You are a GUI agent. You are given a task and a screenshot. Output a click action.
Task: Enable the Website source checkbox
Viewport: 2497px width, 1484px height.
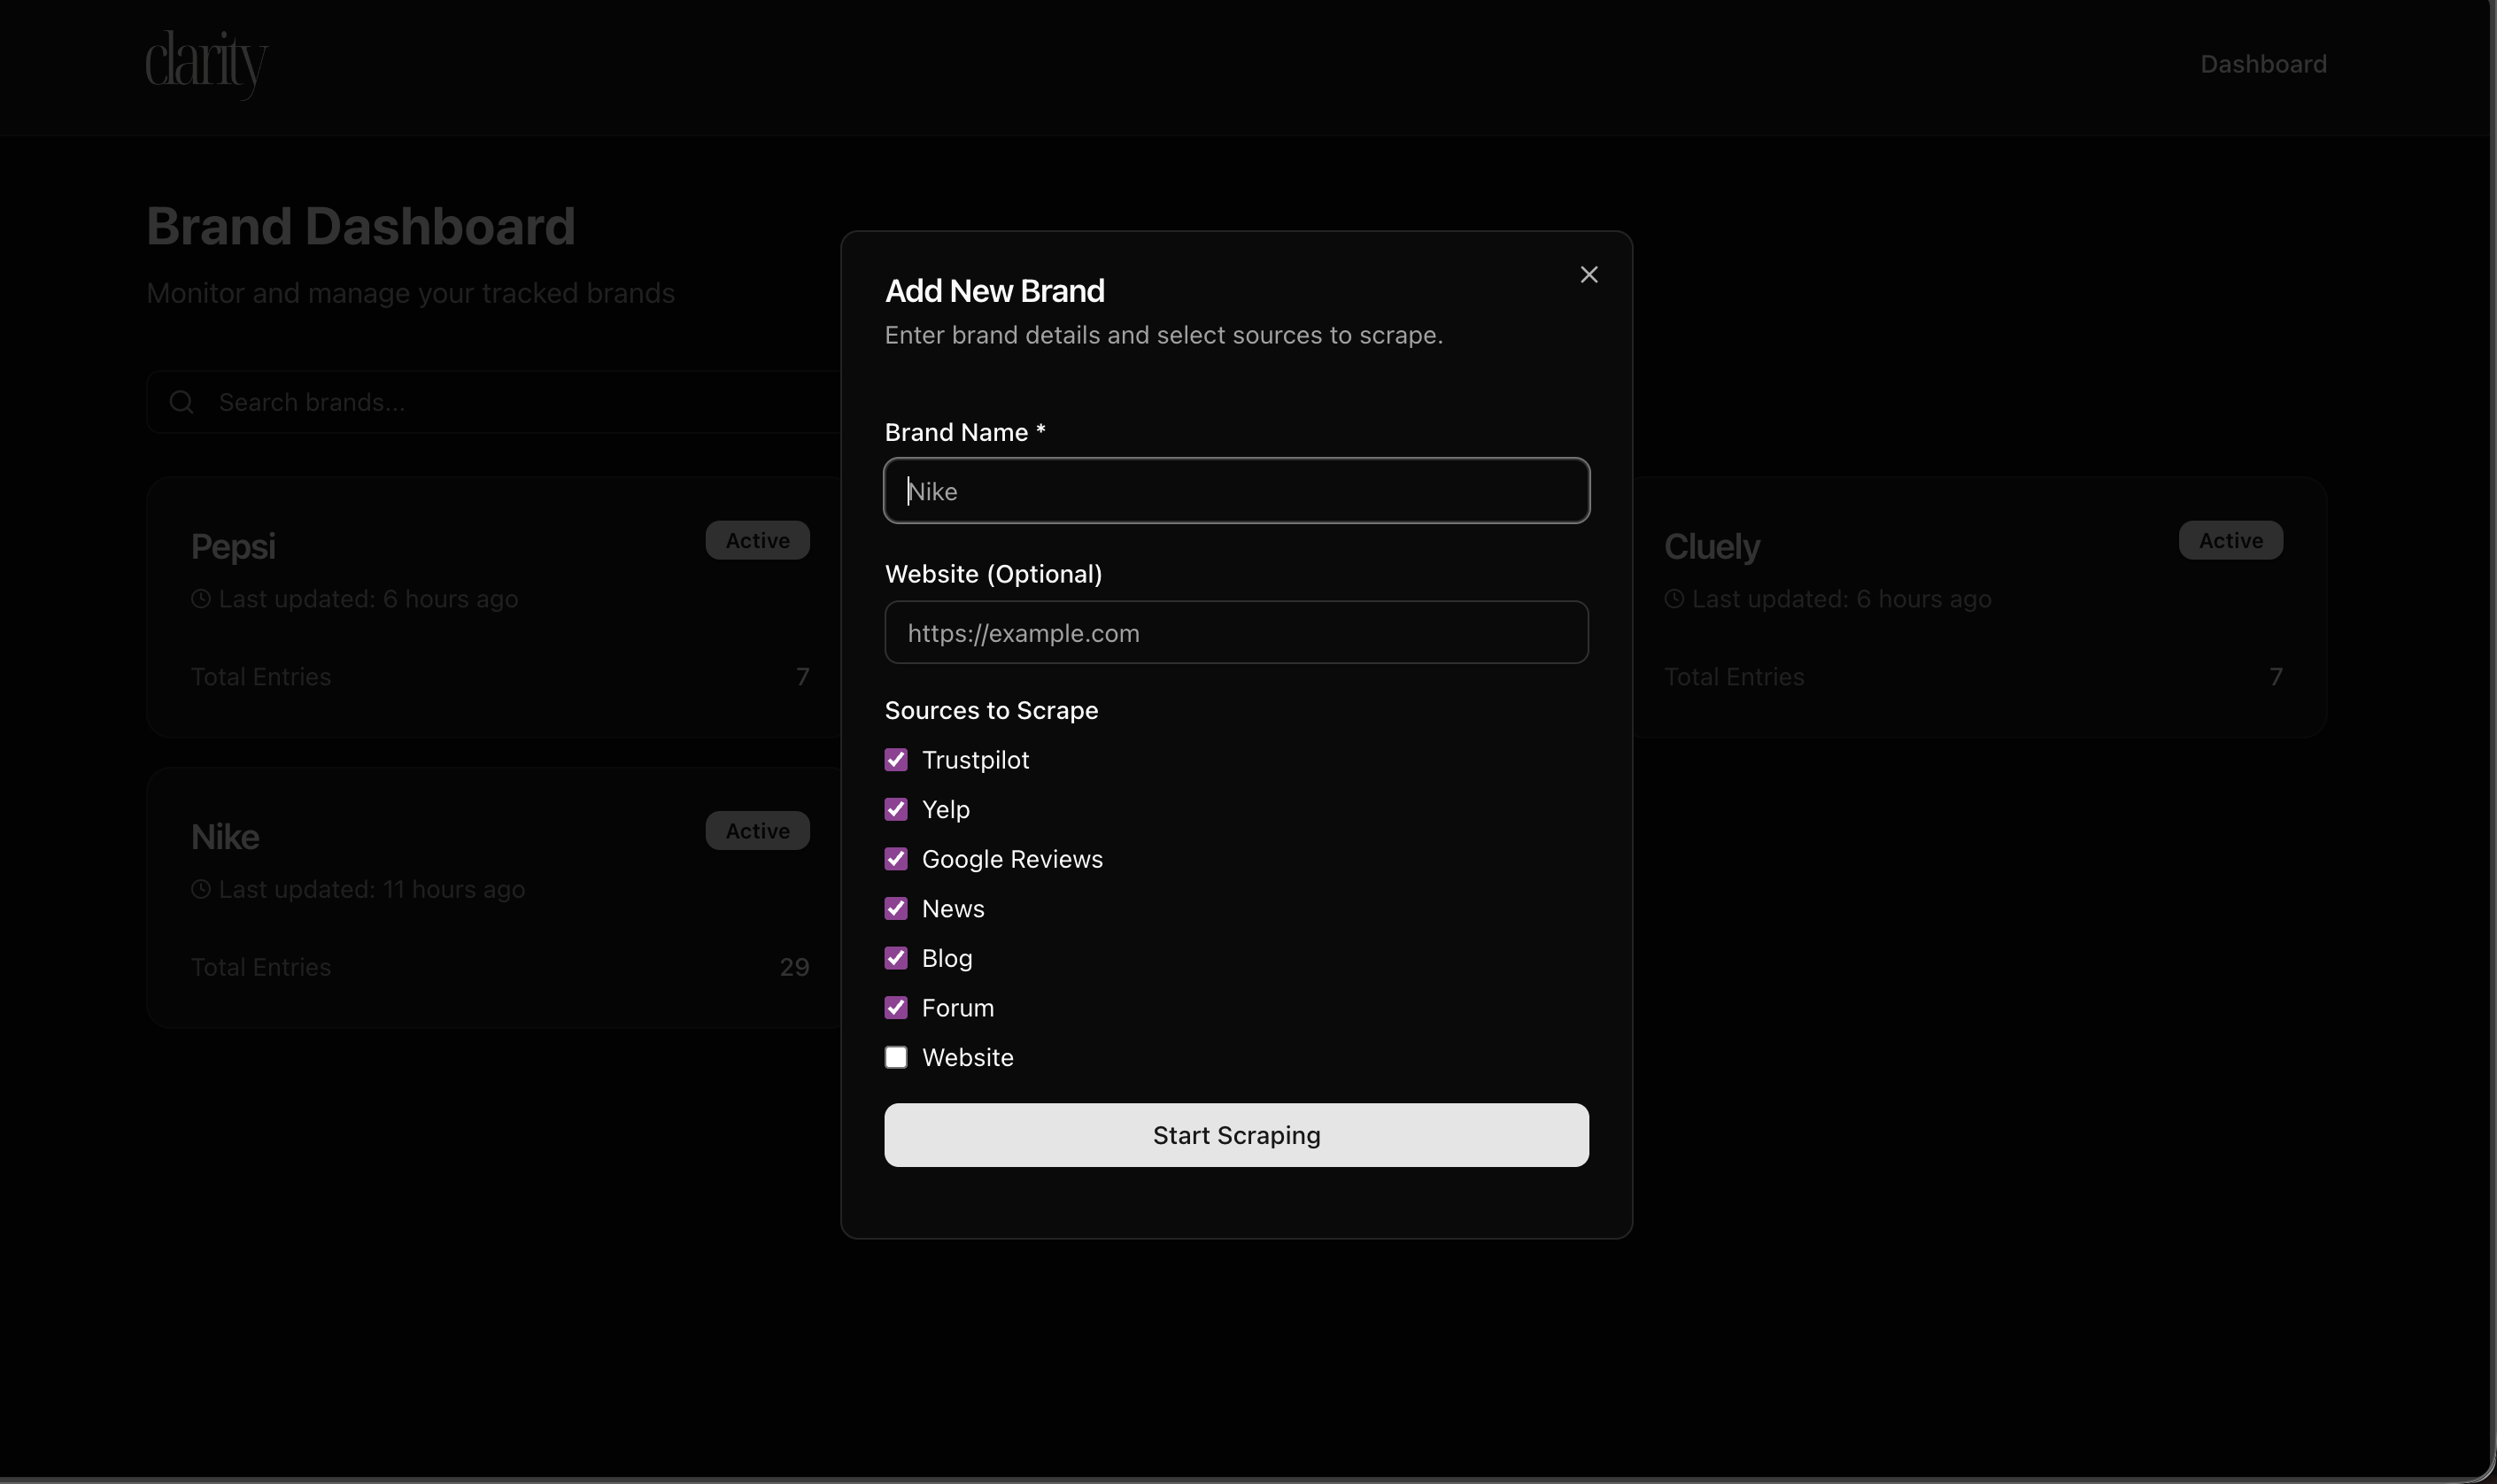(x=896, y=1057)
